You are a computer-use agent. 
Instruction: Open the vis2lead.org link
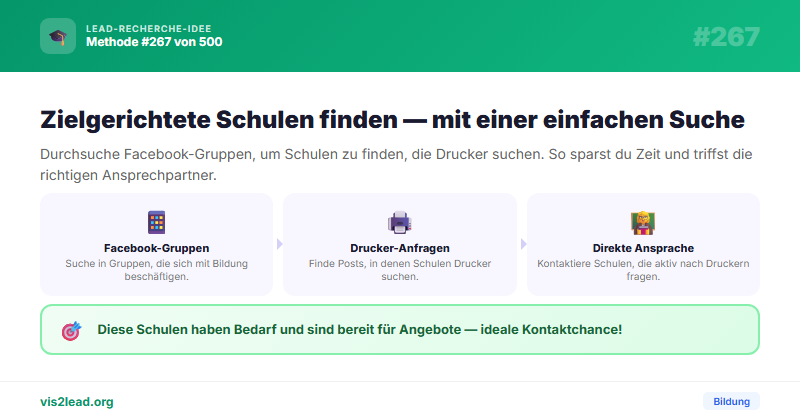pos(77,402)
